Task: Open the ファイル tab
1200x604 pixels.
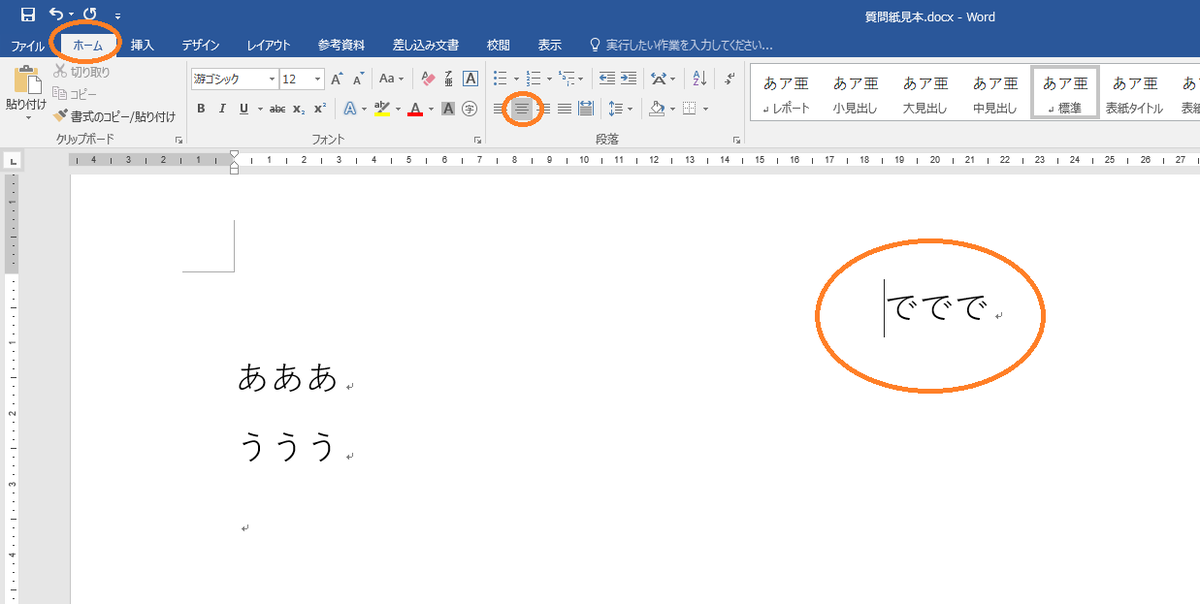Action: click(27, 45)
